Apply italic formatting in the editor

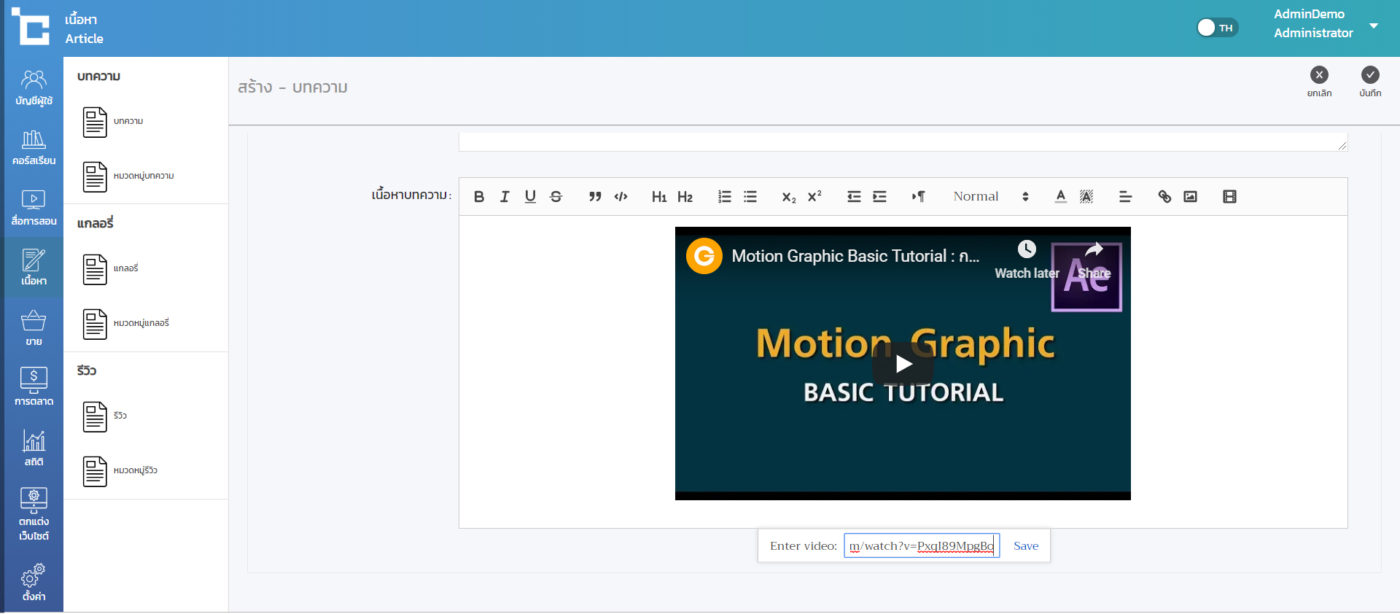coord(504,197)
